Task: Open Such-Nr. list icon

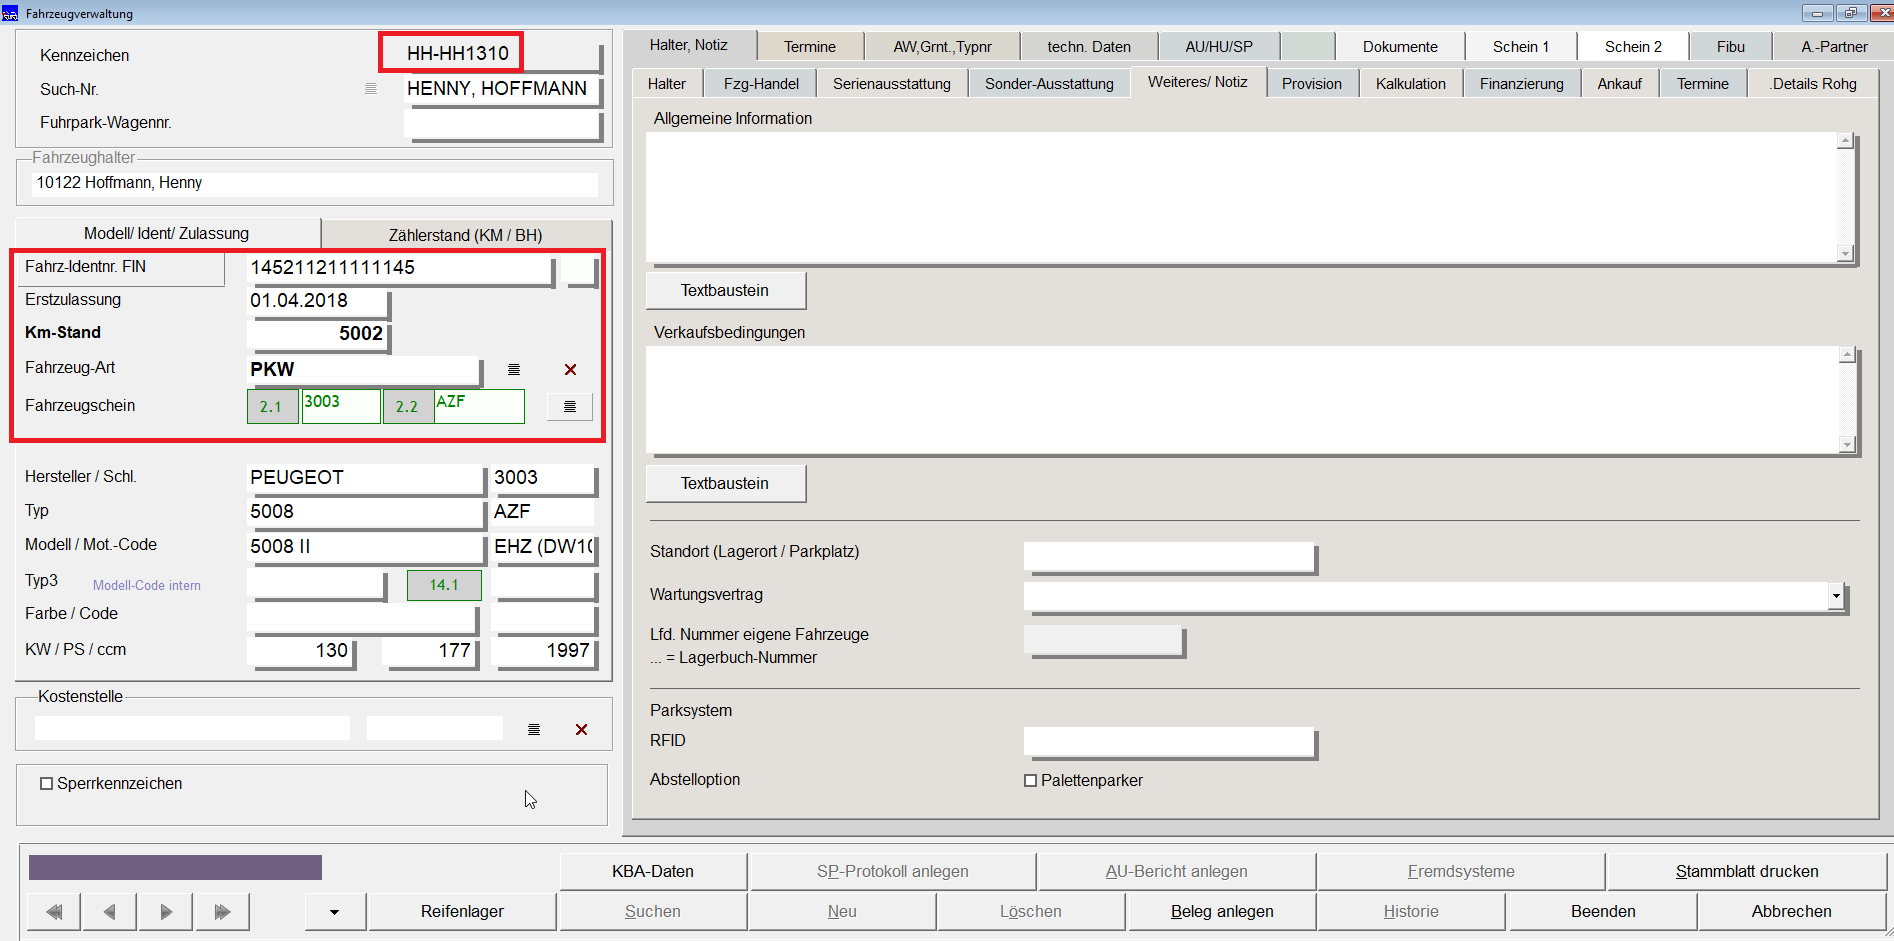Action: tap(371, 89)
